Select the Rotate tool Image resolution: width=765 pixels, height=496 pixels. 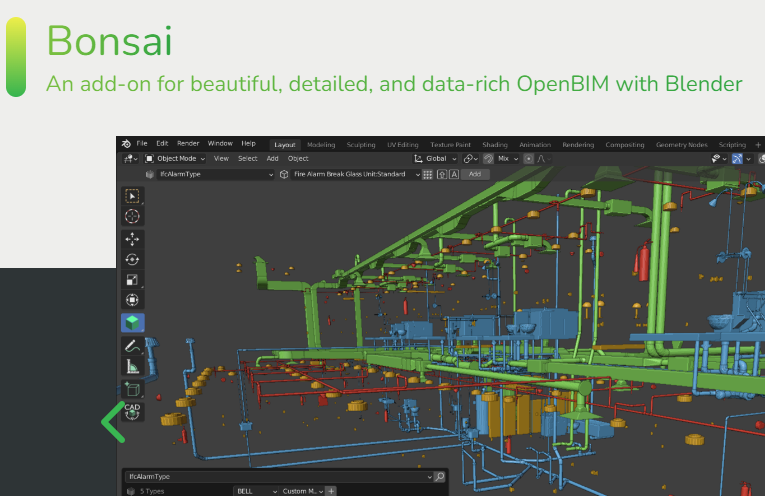coord(132,259)
